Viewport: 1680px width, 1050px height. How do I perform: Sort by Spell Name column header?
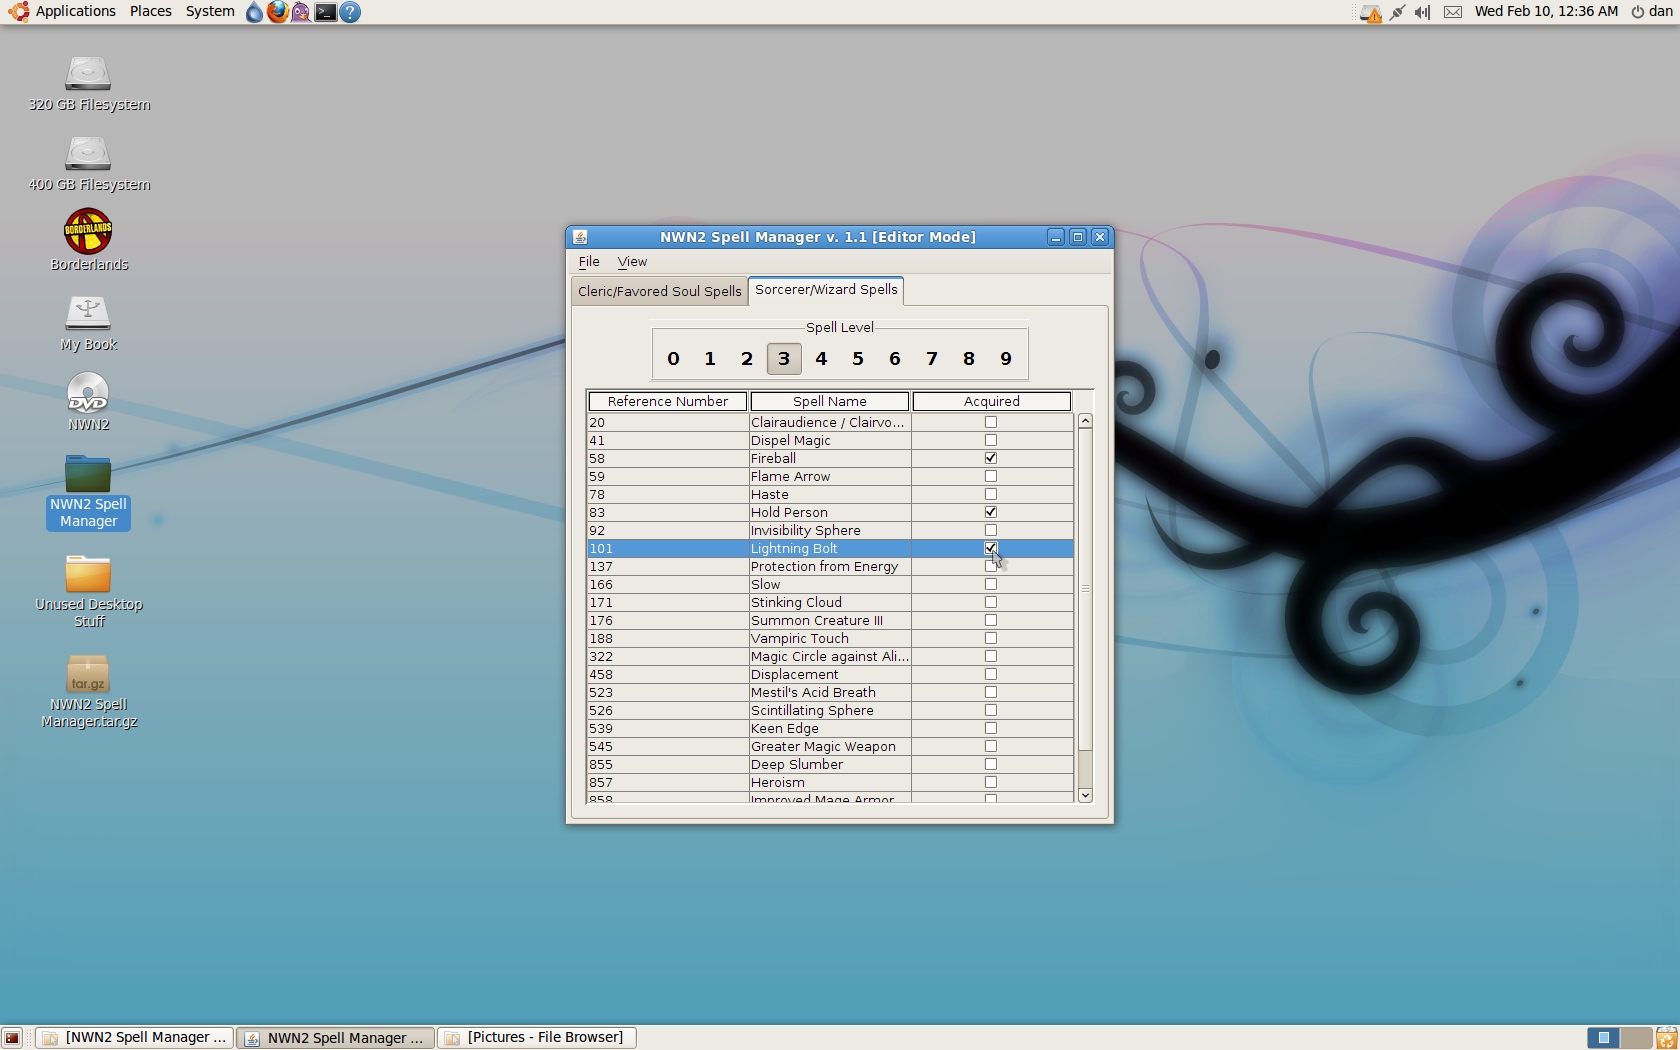coord(829,401)
